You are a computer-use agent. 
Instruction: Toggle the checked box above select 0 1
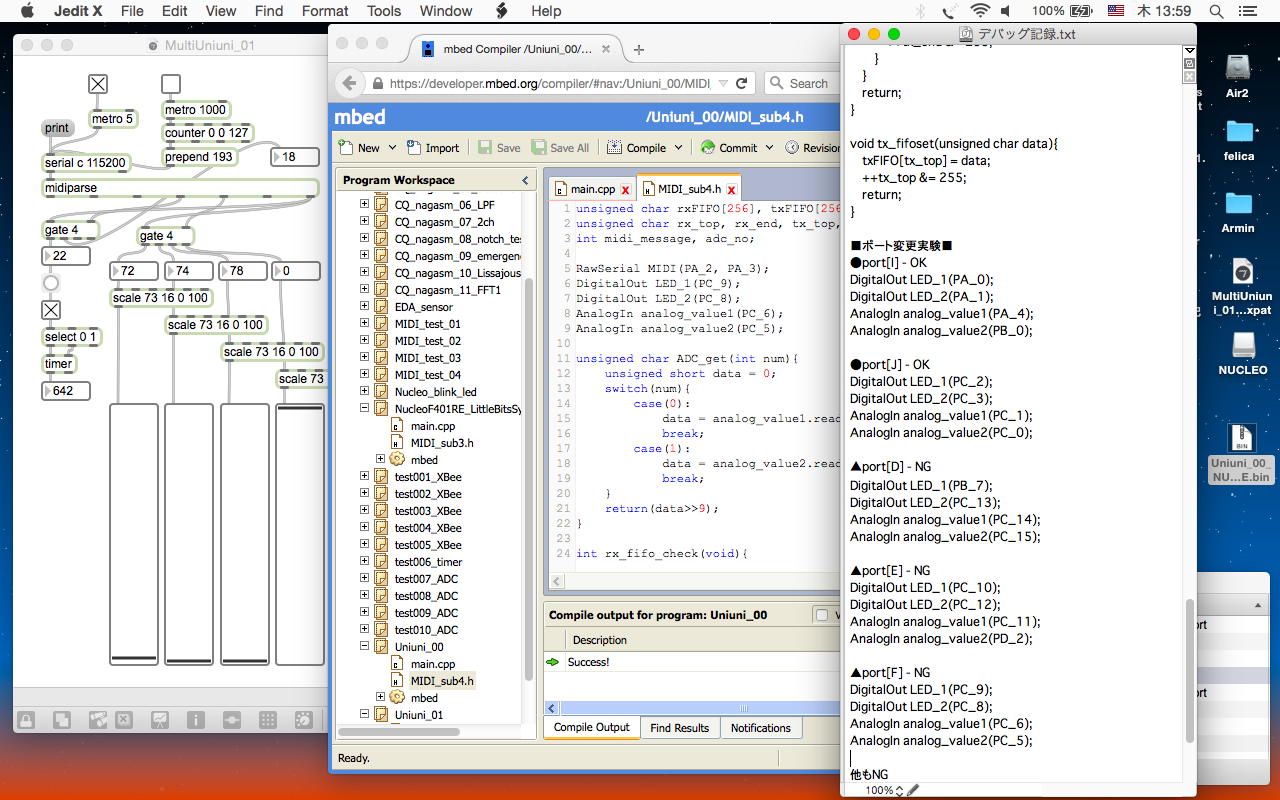point(51,310)
